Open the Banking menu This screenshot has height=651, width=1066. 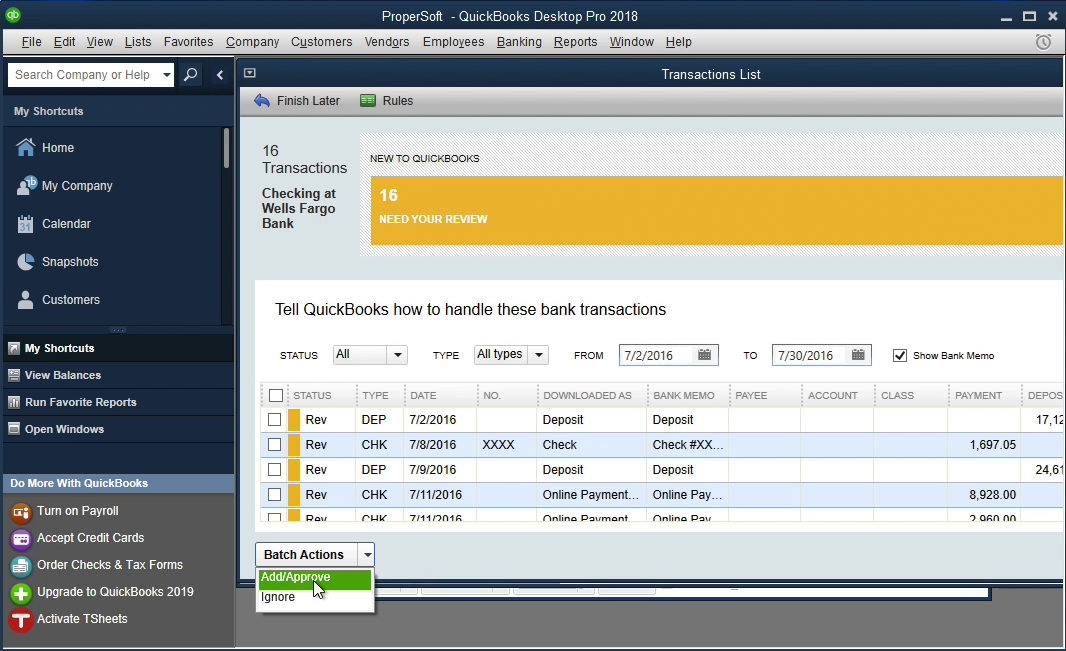click(519, 42)
